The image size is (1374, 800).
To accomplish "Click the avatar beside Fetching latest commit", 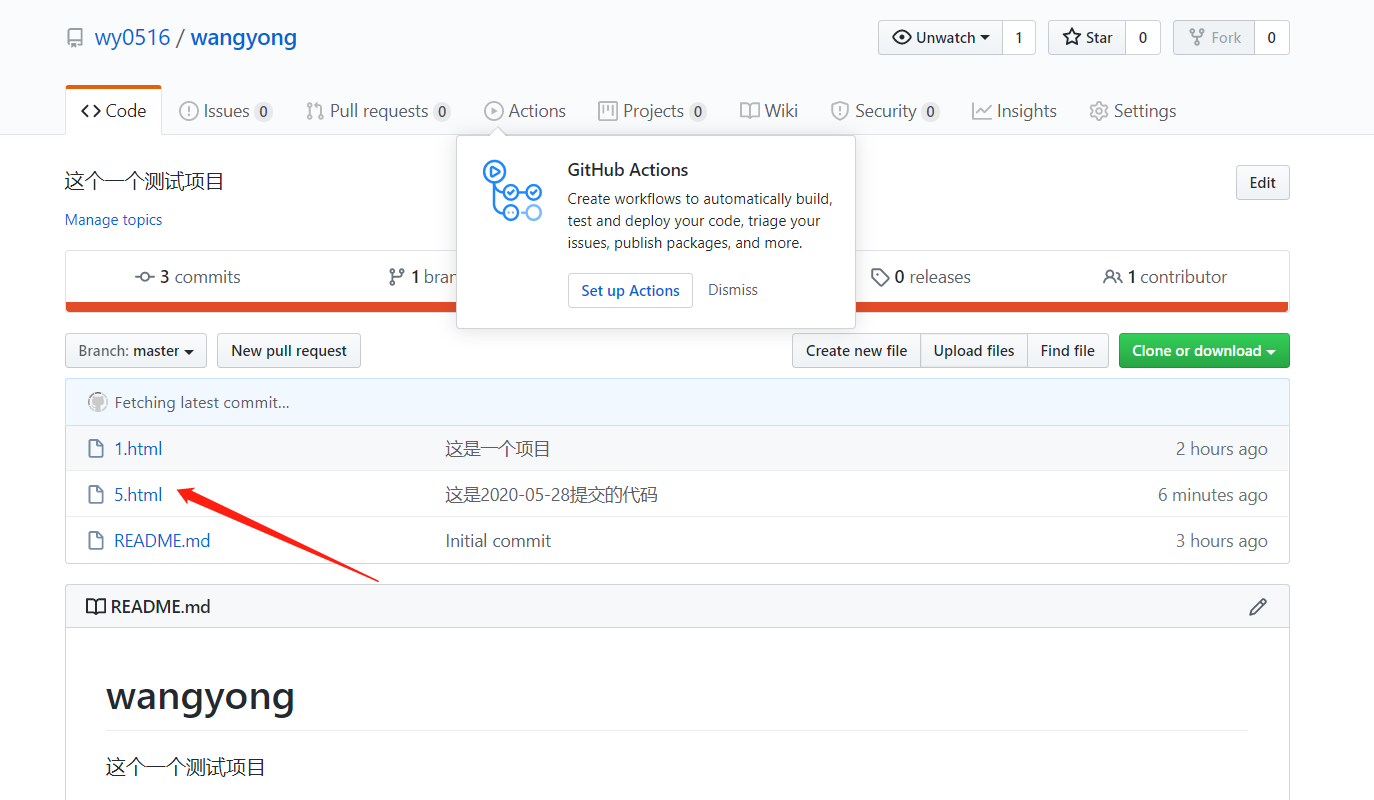I will coord(98,403).
